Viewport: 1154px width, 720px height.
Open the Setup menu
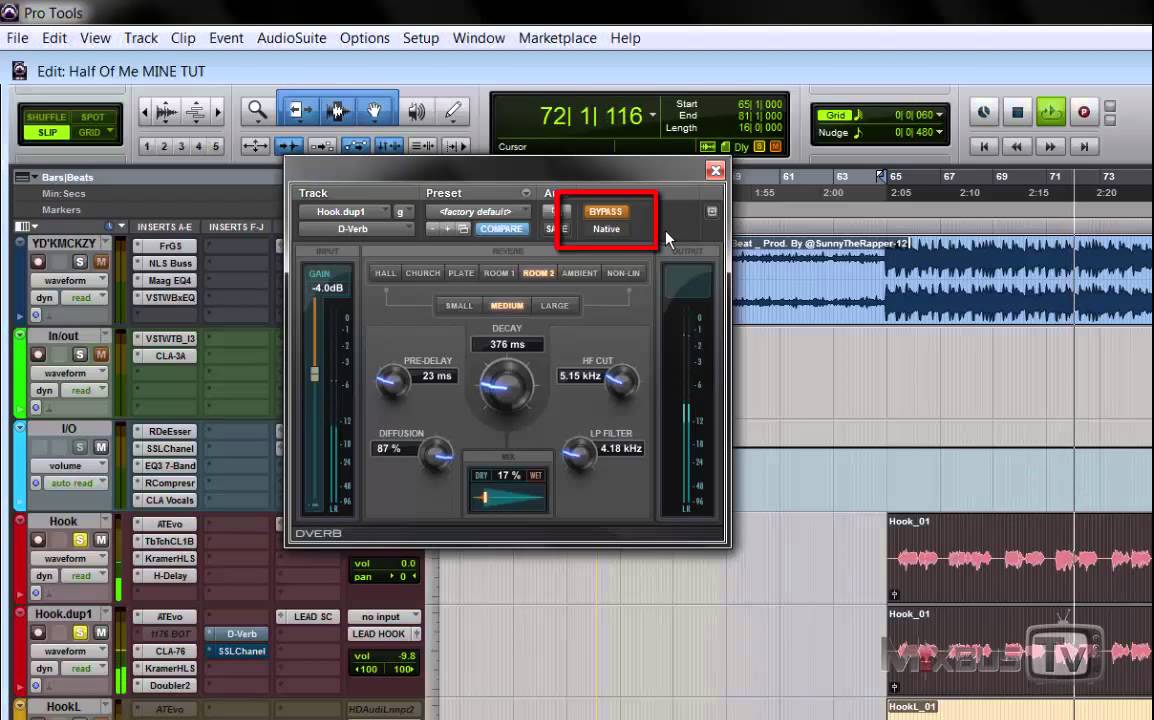(x=420, y=38)
